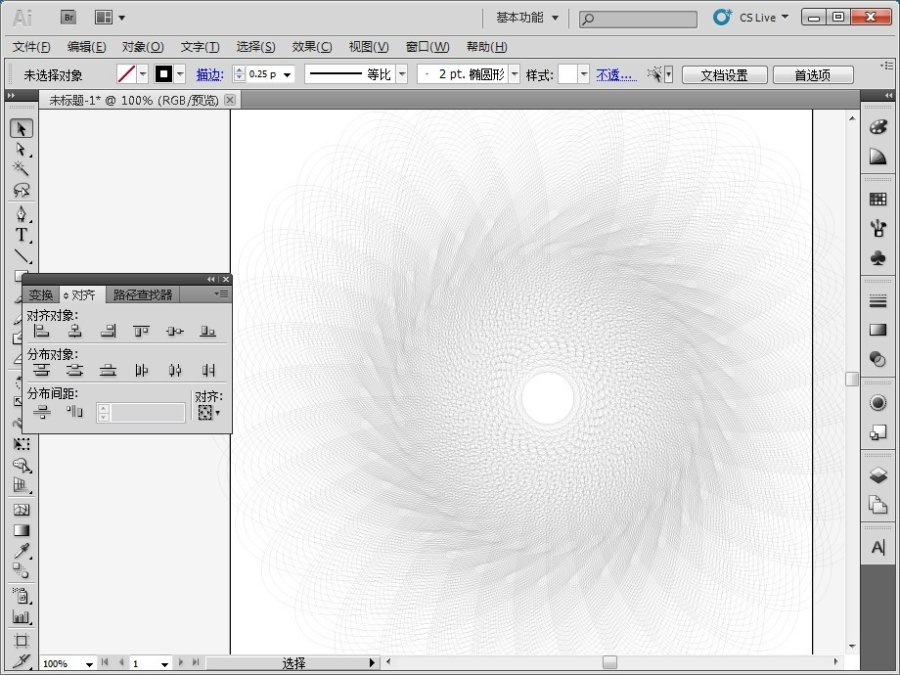Click the 首选项 button
The image size is (900, 675).
tap(813, 75)
